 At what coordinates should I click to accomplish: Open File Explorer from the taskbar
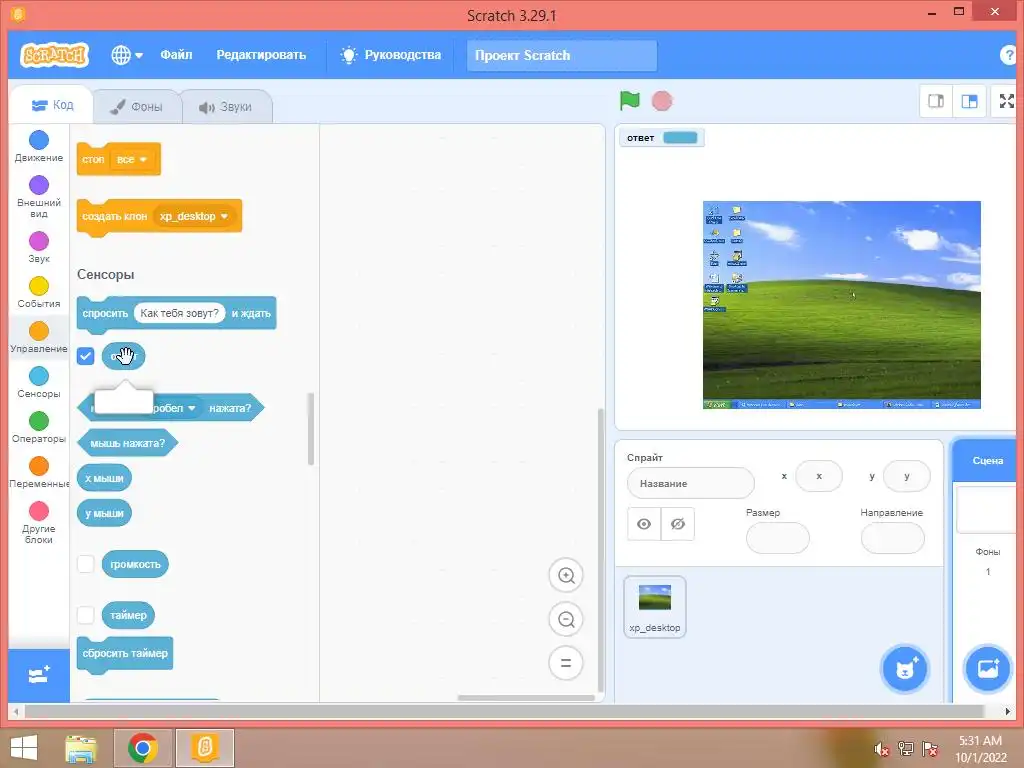(81, 748)
